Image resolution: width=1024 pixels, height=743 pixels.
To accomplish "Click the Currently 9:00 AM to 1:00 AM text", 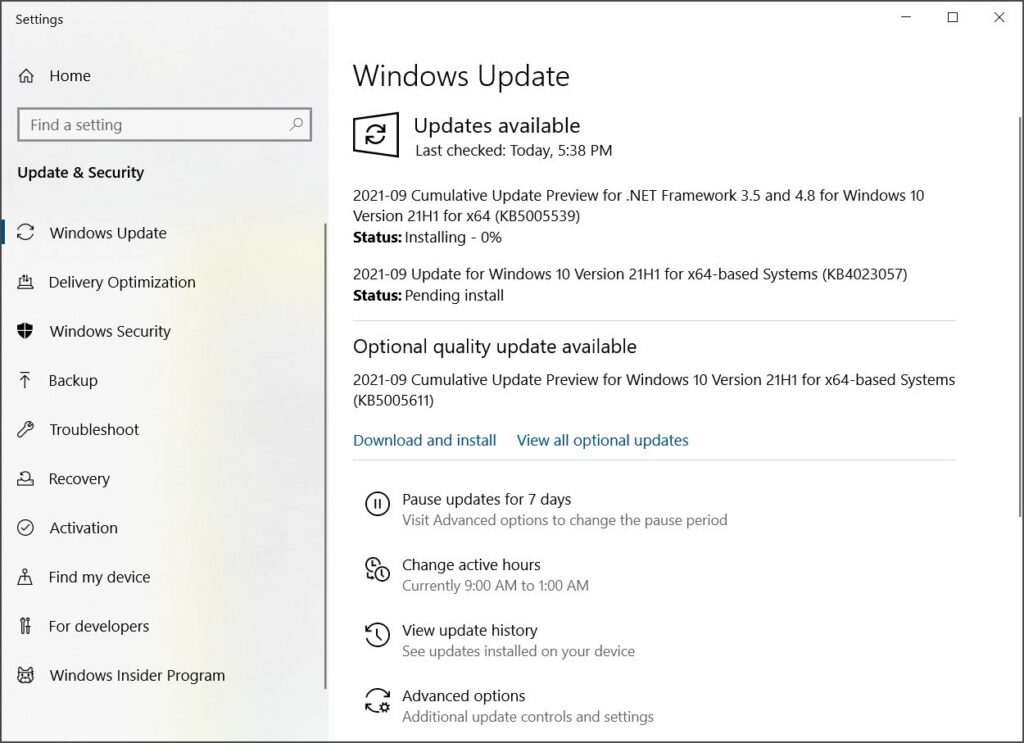I will click(495, 585).
